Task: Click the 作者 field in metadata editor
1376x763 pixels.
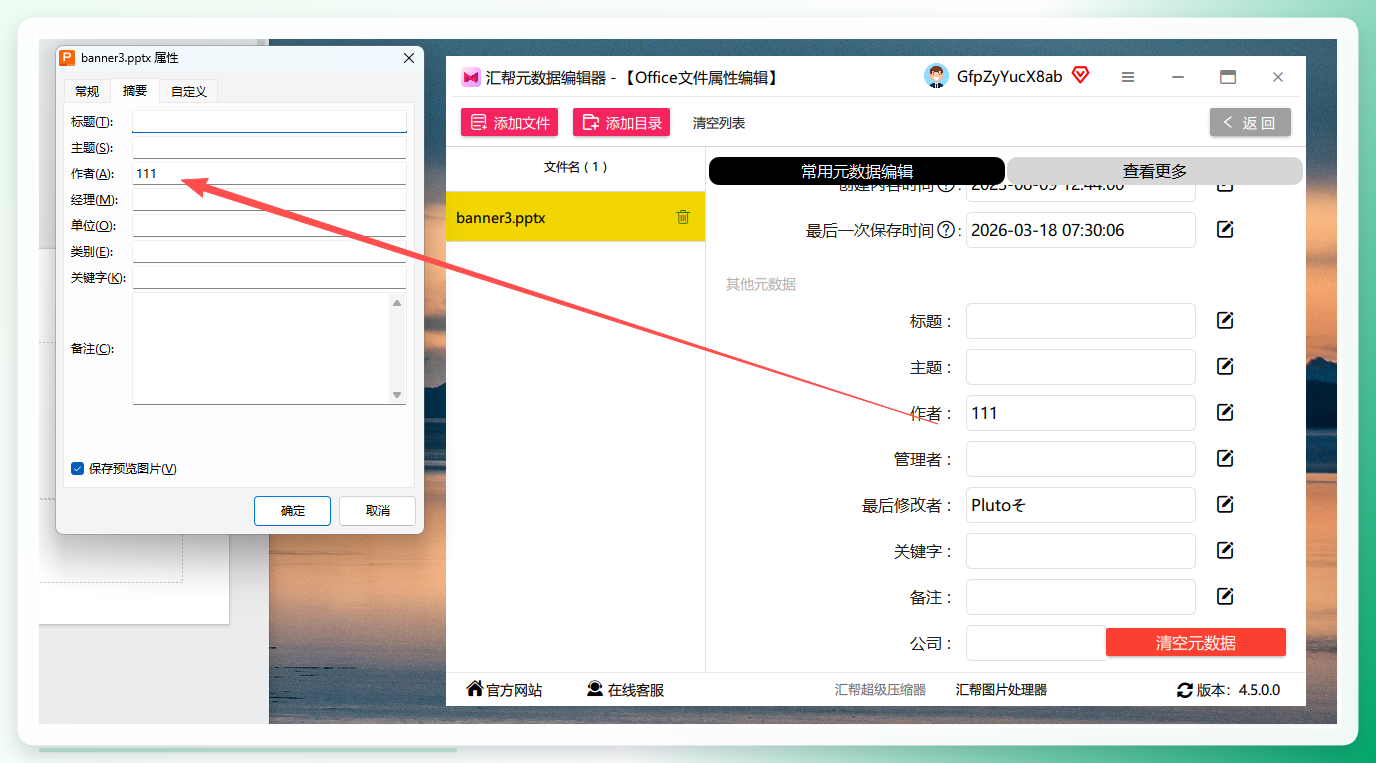Action: pos(1081,413)
